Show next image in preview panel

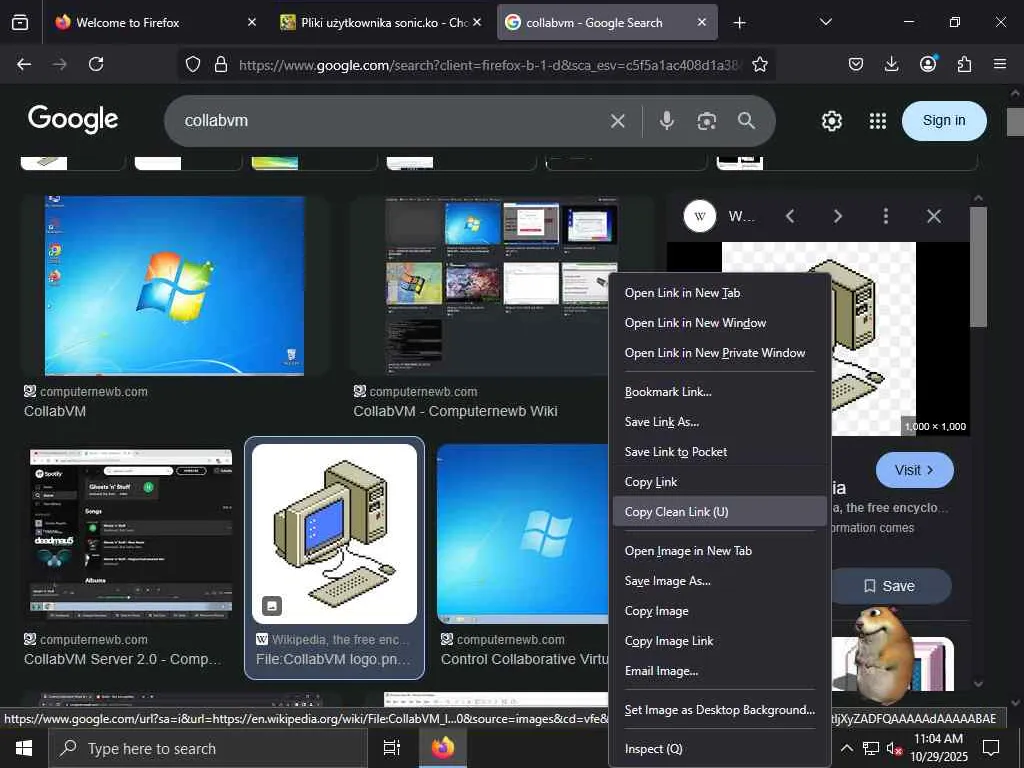838,216
